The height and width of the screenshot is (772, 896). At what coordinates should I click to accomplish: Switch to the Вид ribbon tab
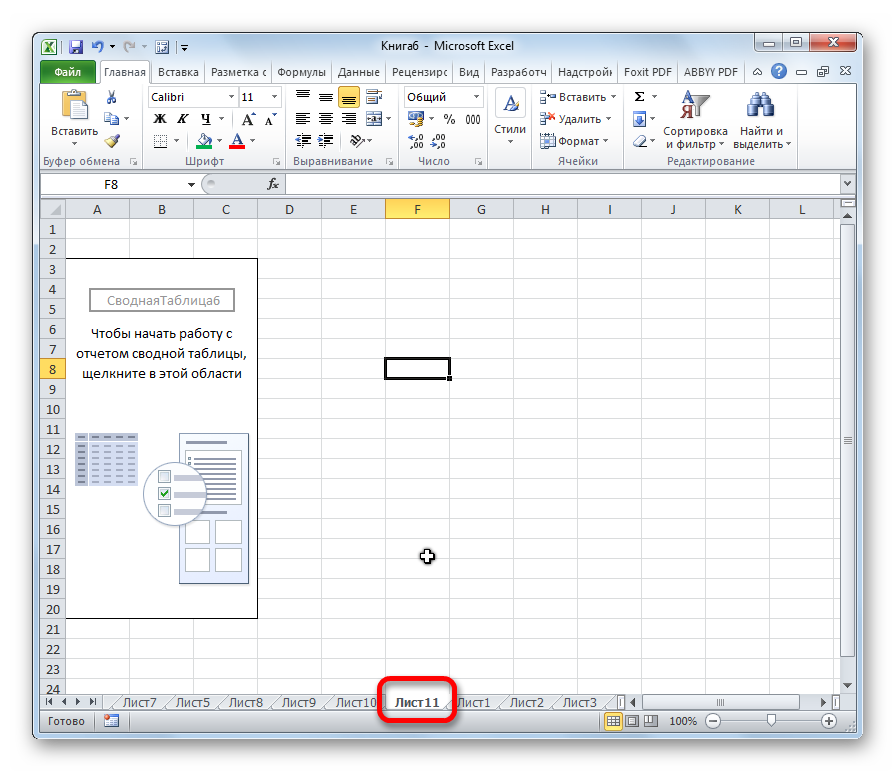tap(469, 72)
